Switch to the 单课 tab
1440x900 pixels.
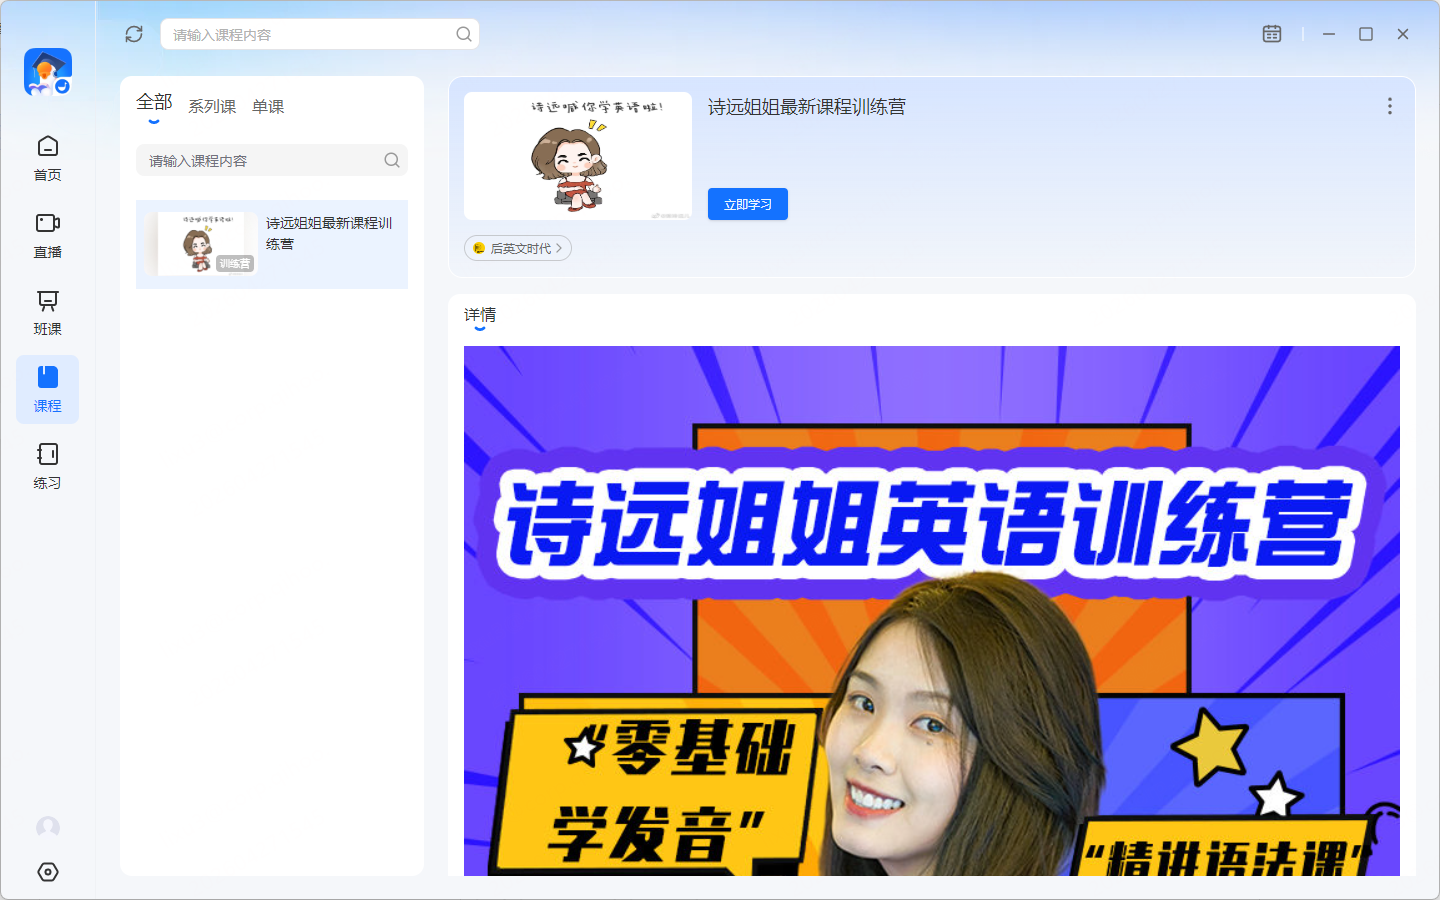click(268, 107)
